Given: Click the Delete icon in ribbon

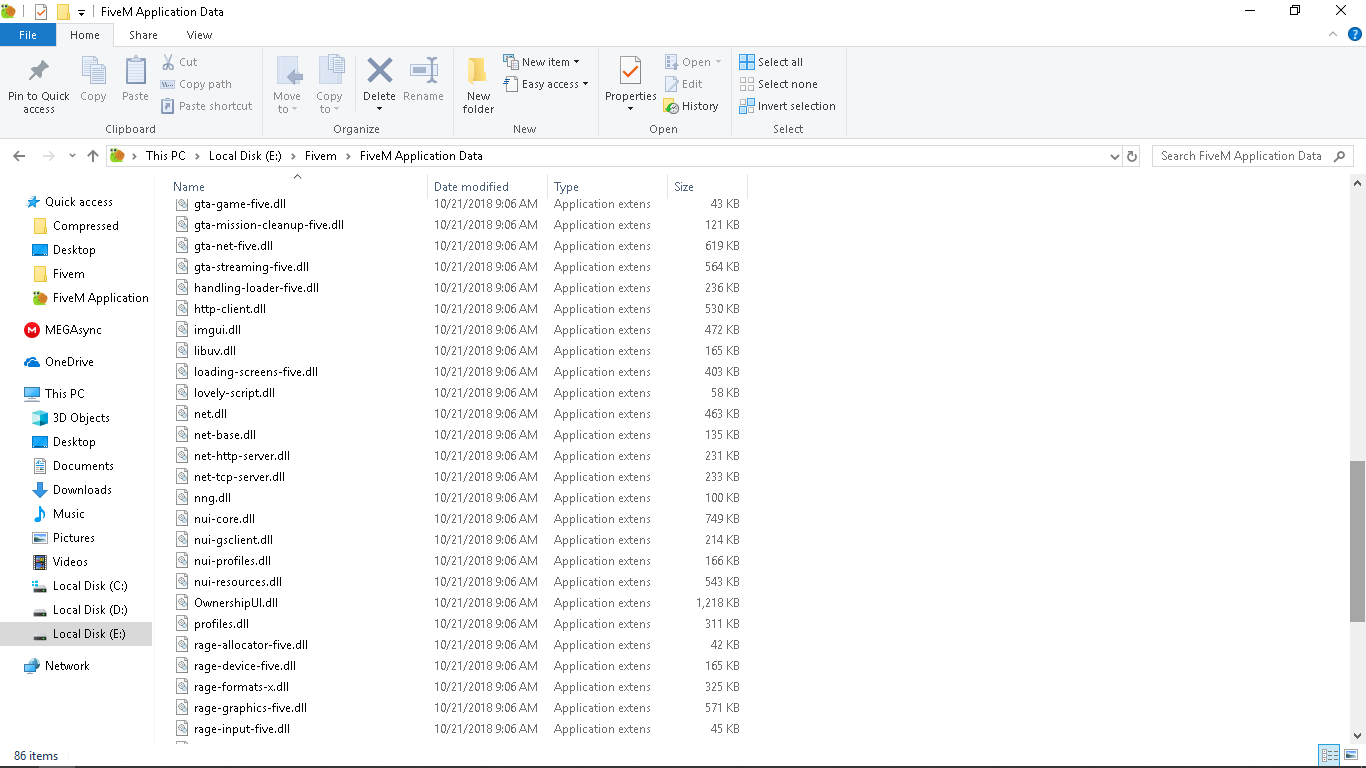Looking at the screenshot, I should pos(379,73).
